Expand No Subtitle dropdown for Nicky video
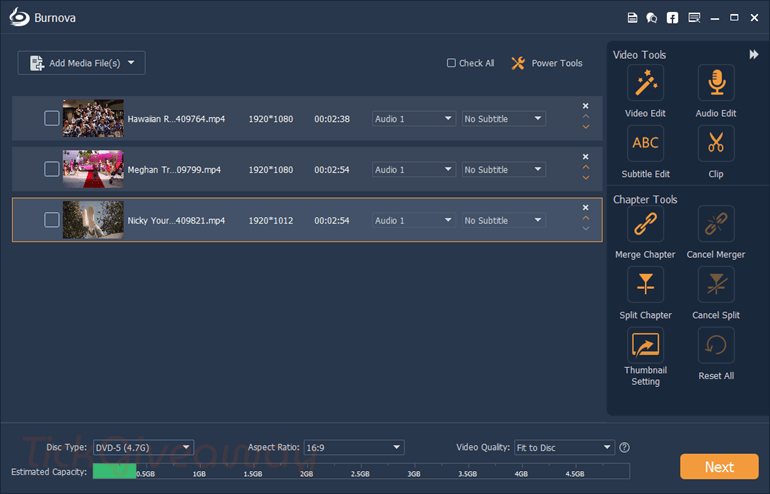This screenshot has width=770, height=494. (503, 220)
